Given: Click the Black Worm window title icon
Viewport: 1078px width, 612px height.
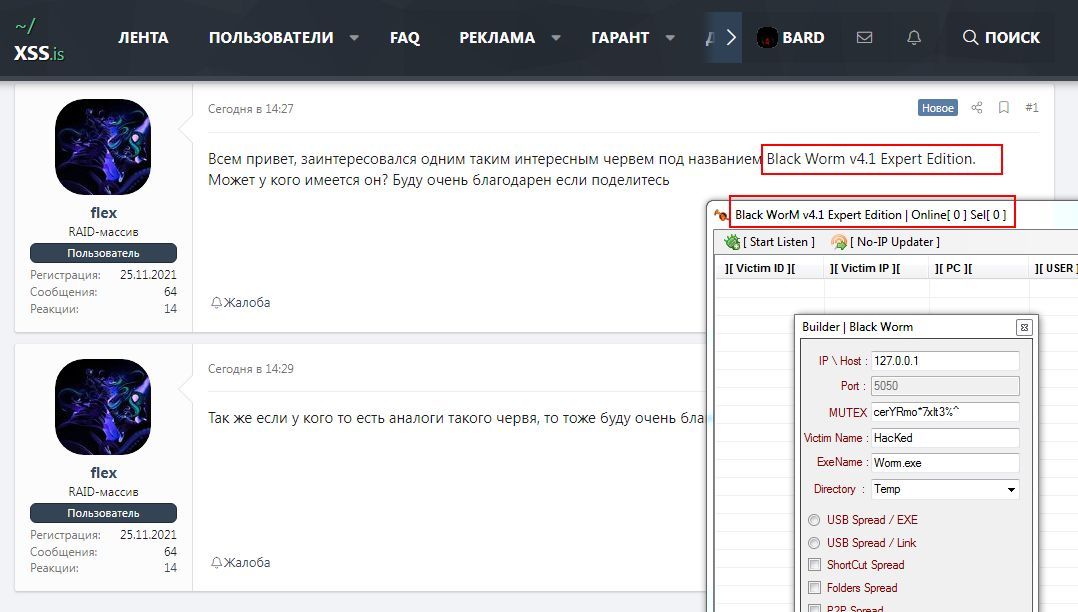Looking at the screenshot, I should point(721,215).
